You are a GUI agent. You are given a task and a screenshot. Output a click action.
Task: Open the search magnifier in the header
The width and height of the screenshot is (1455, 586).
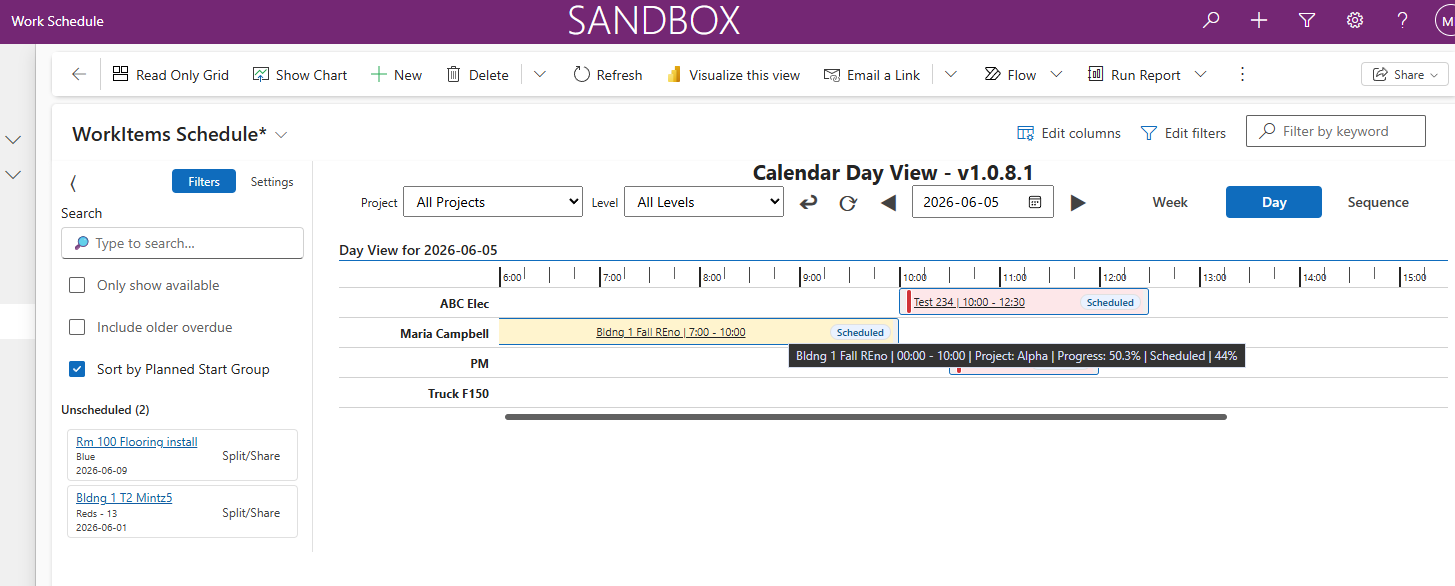[x=1211, y=20]
